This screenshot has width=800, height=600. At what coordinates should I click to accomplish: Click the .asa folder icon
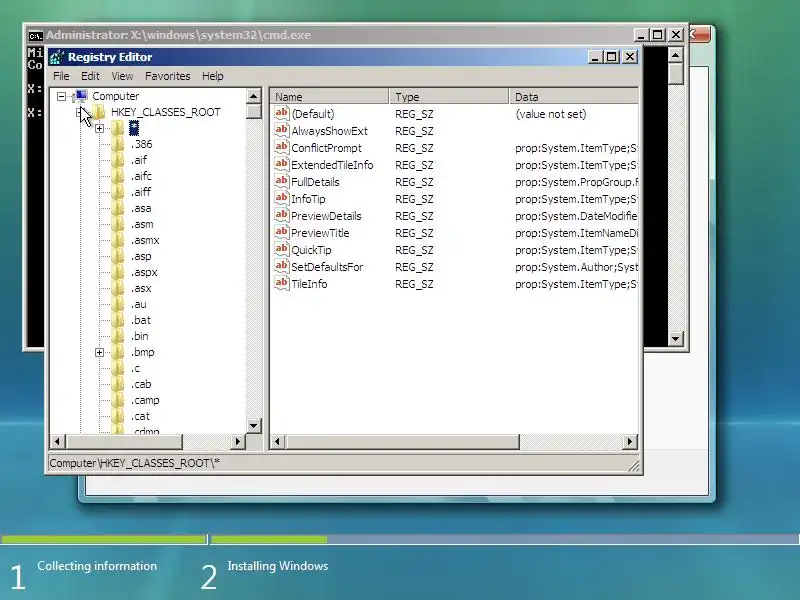(x=118, y=208)
